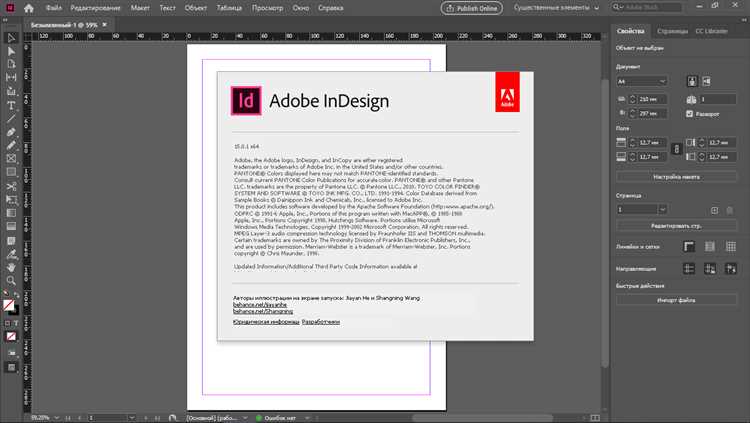
Task: Choose the Hand tool
Action: coord(11,267)
